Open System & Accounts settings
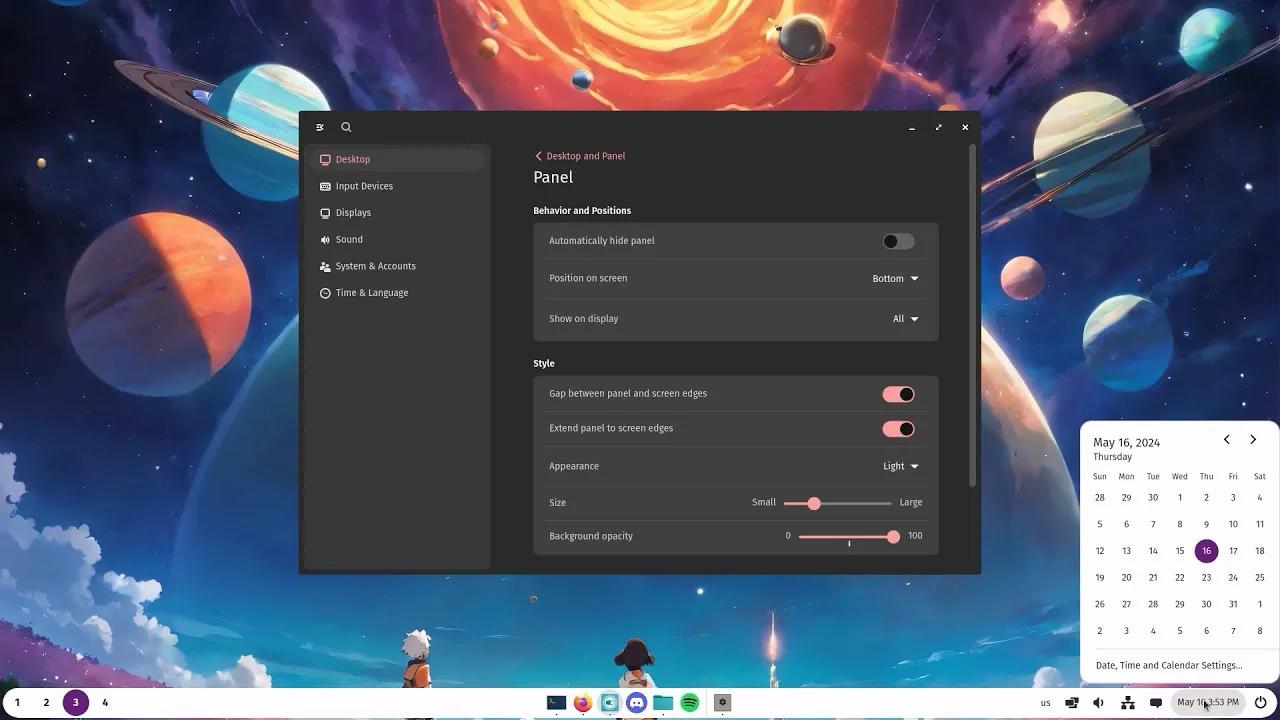1280x720 pixels. [x=375, y=265]
